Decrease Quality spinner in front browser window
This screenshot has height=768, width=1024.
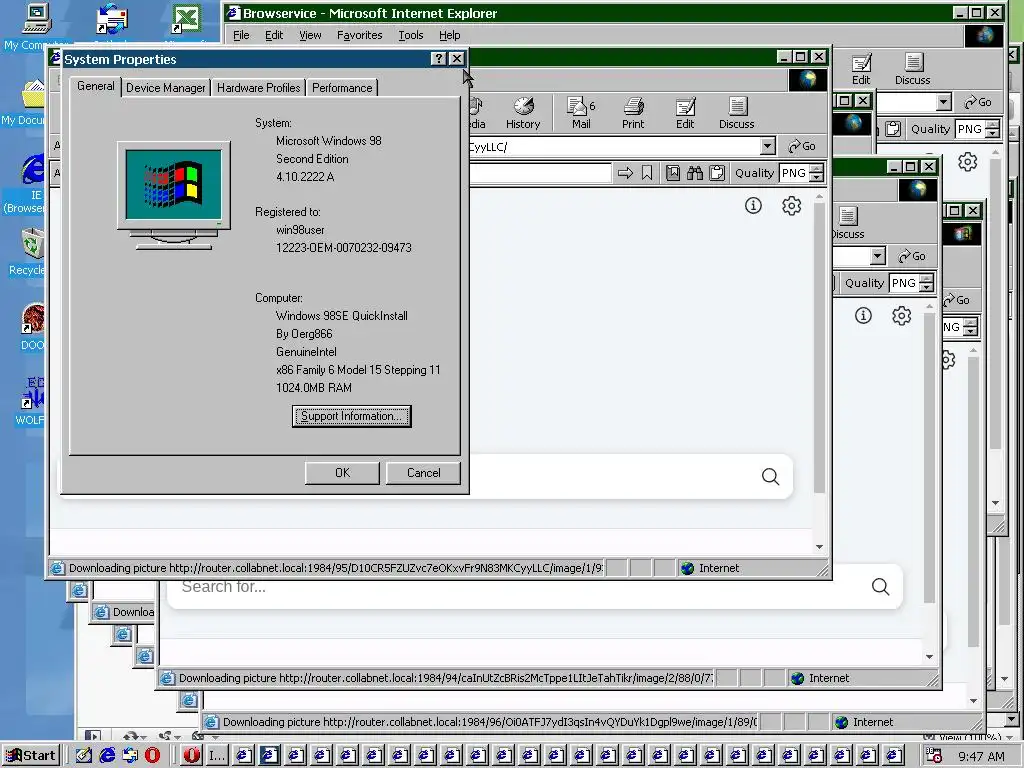pos(816,178)
